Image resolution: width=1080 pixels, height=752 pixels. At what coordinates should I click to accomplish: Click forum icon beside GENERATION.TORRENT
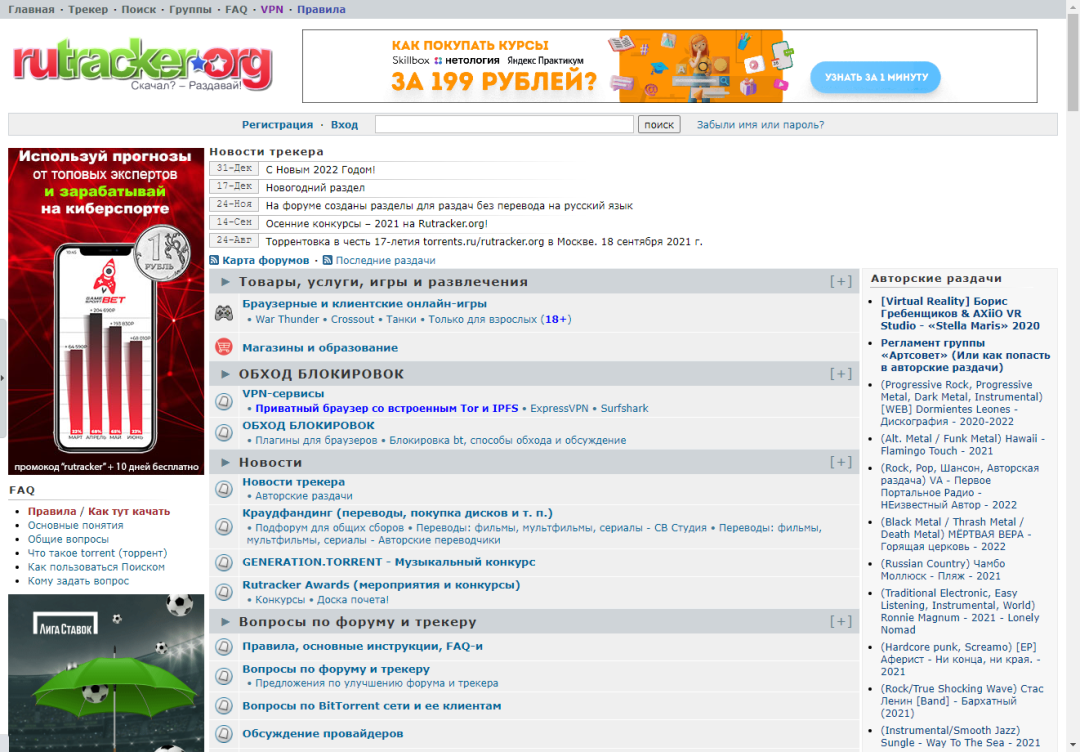pyautogui.click(x=224, y=562)
